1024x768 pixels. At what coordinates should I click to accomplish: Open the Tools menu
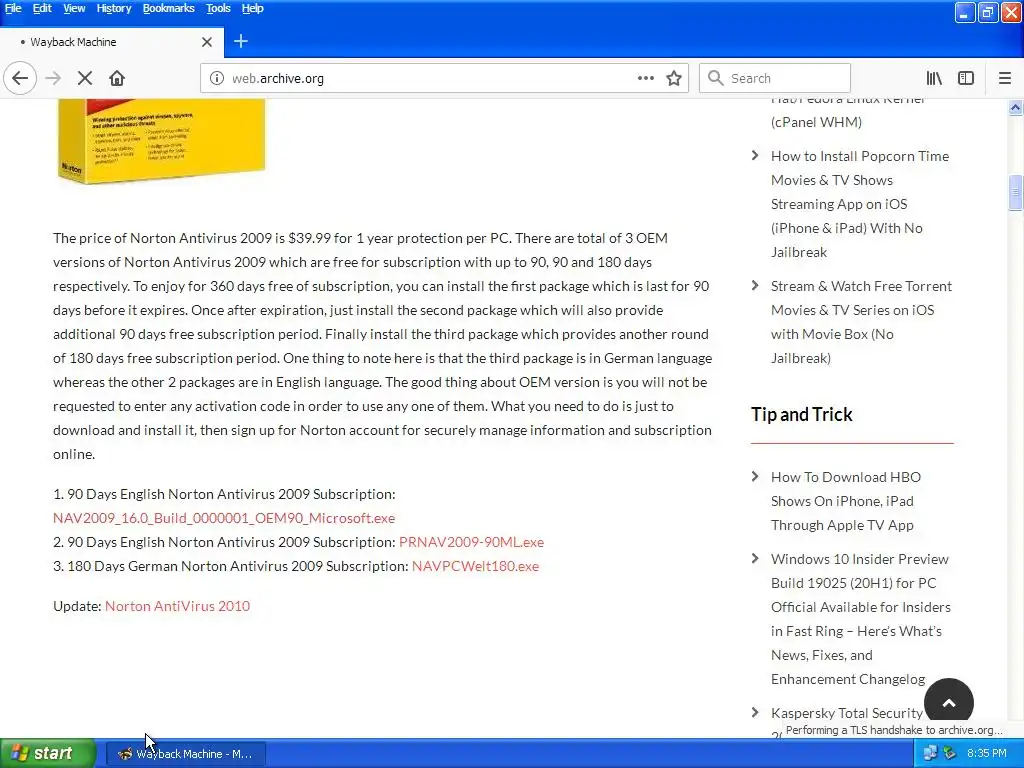[x=218, y=8]
